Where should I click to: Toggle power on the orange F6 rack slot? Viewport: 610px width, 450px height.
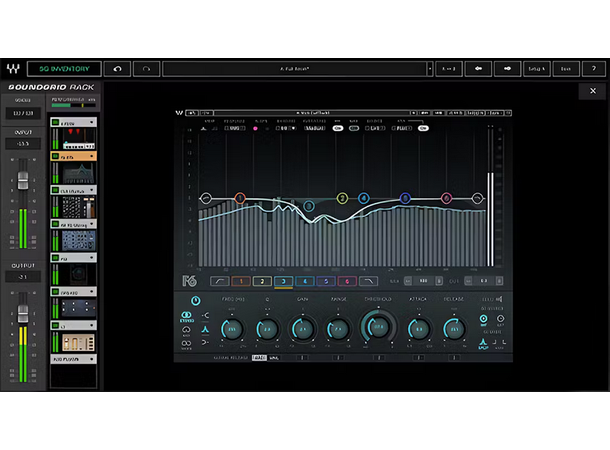pyautogui.click(x=56, y=156)
